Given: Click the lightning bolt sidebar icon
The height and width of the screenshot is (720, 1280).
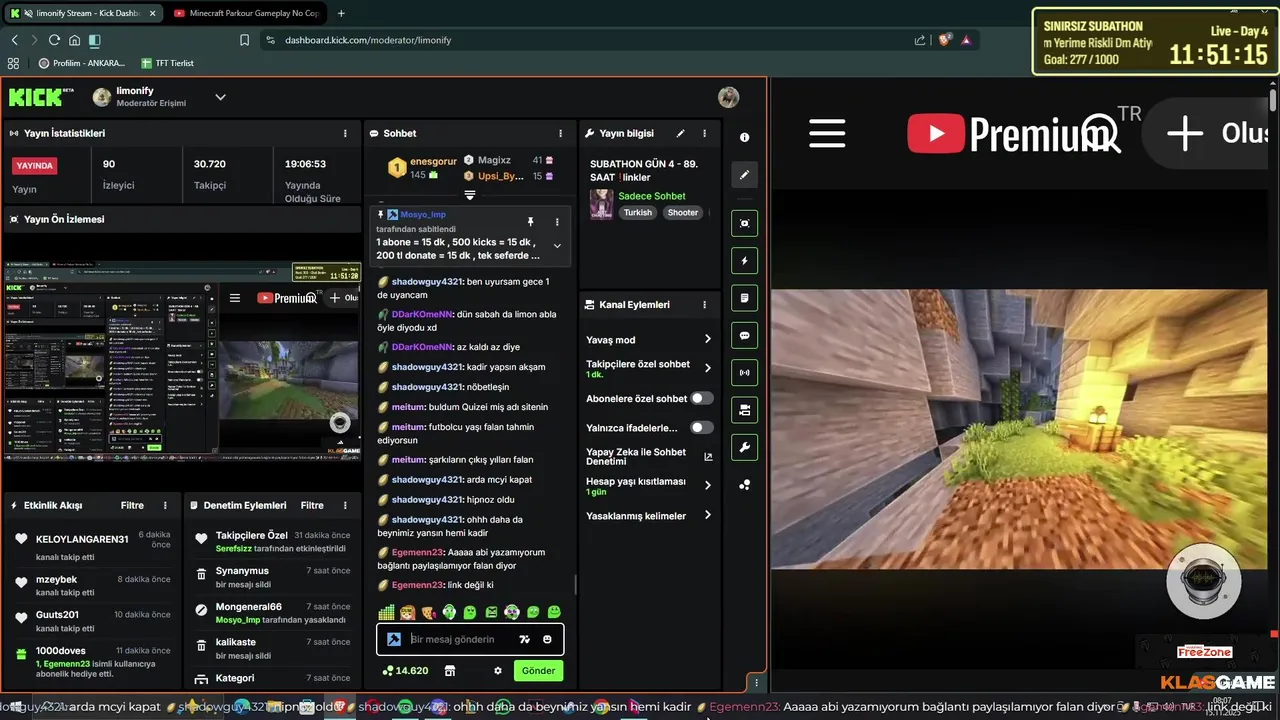Looking at the screenshot, I should pos(744,261).
